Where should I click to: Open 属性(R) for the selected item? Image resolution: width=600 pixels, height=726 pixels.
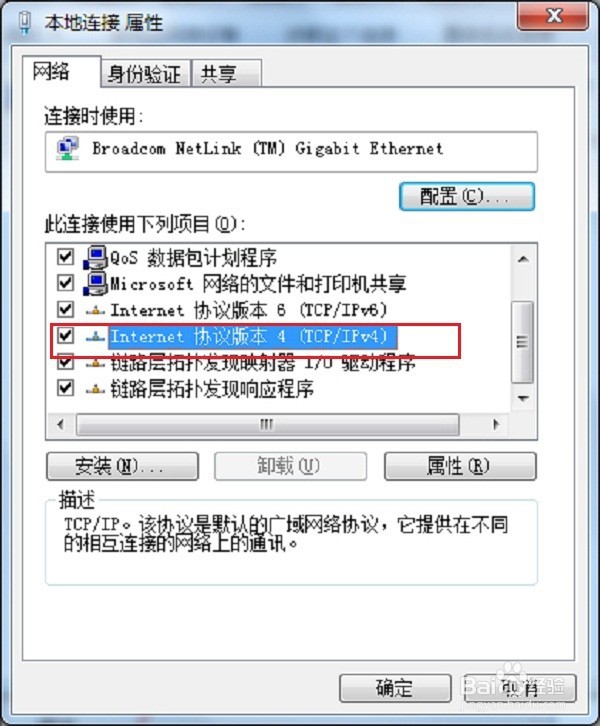click(x=460, y=466)
